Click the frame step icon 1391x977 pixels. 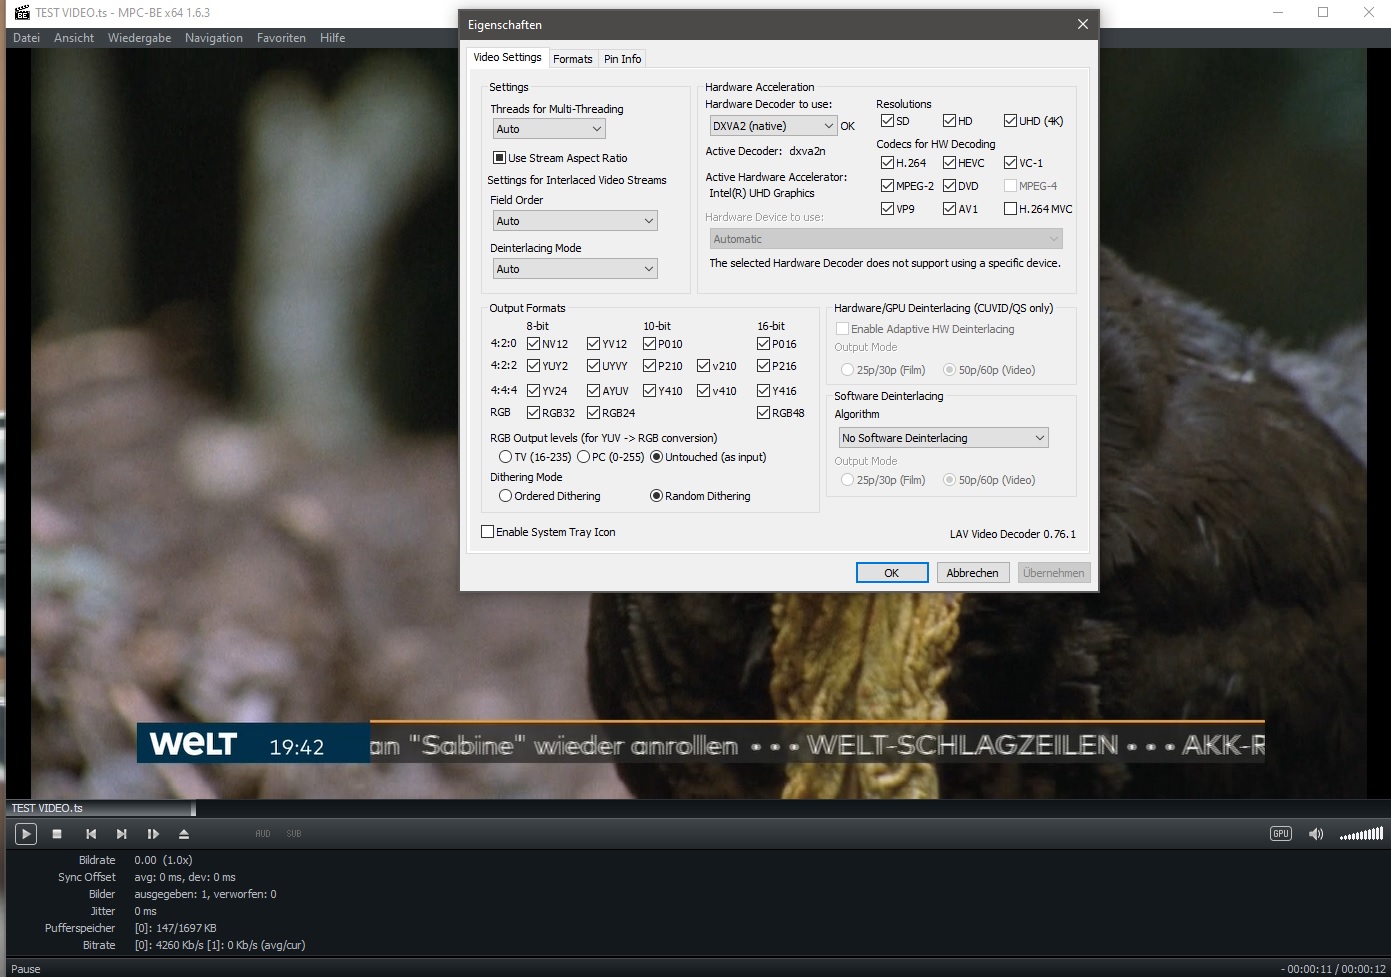pyautogui.click(x=153, y=834)
